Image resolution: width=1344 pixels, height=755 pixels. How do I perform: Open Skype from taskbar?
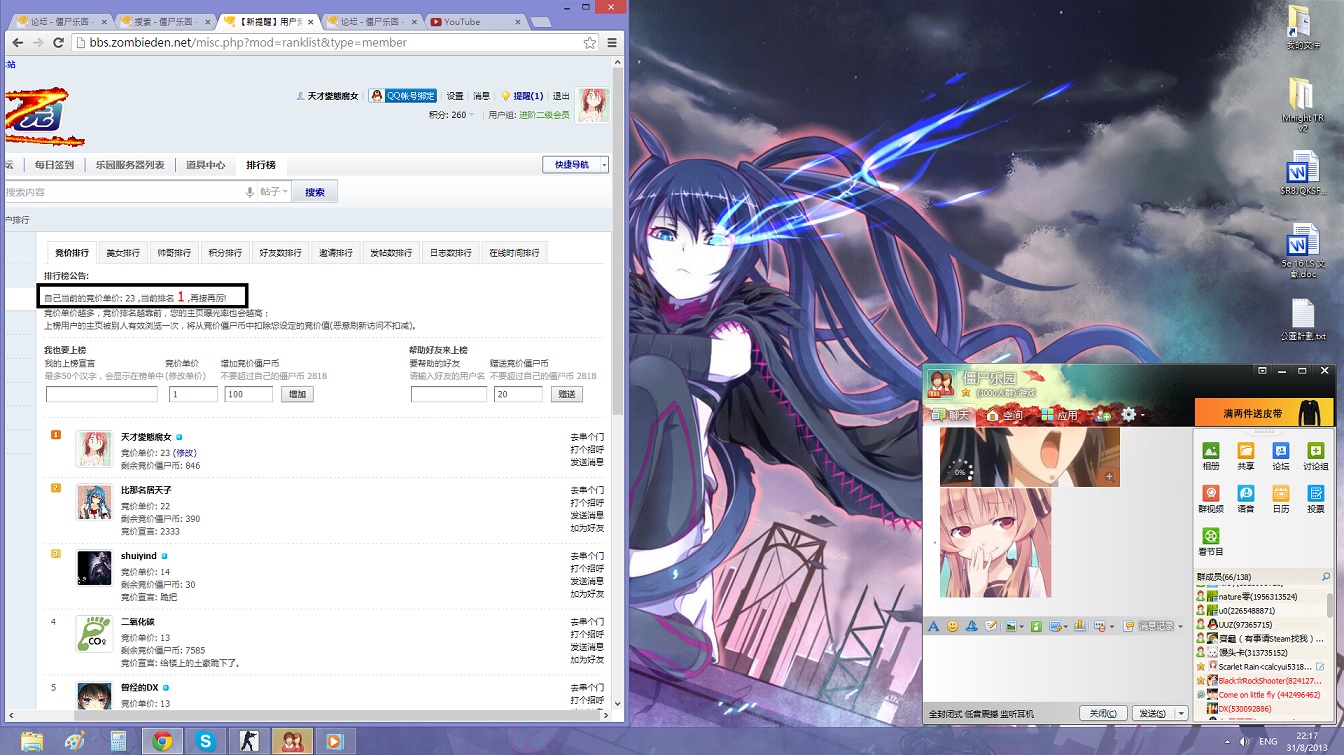click(206, 741)
